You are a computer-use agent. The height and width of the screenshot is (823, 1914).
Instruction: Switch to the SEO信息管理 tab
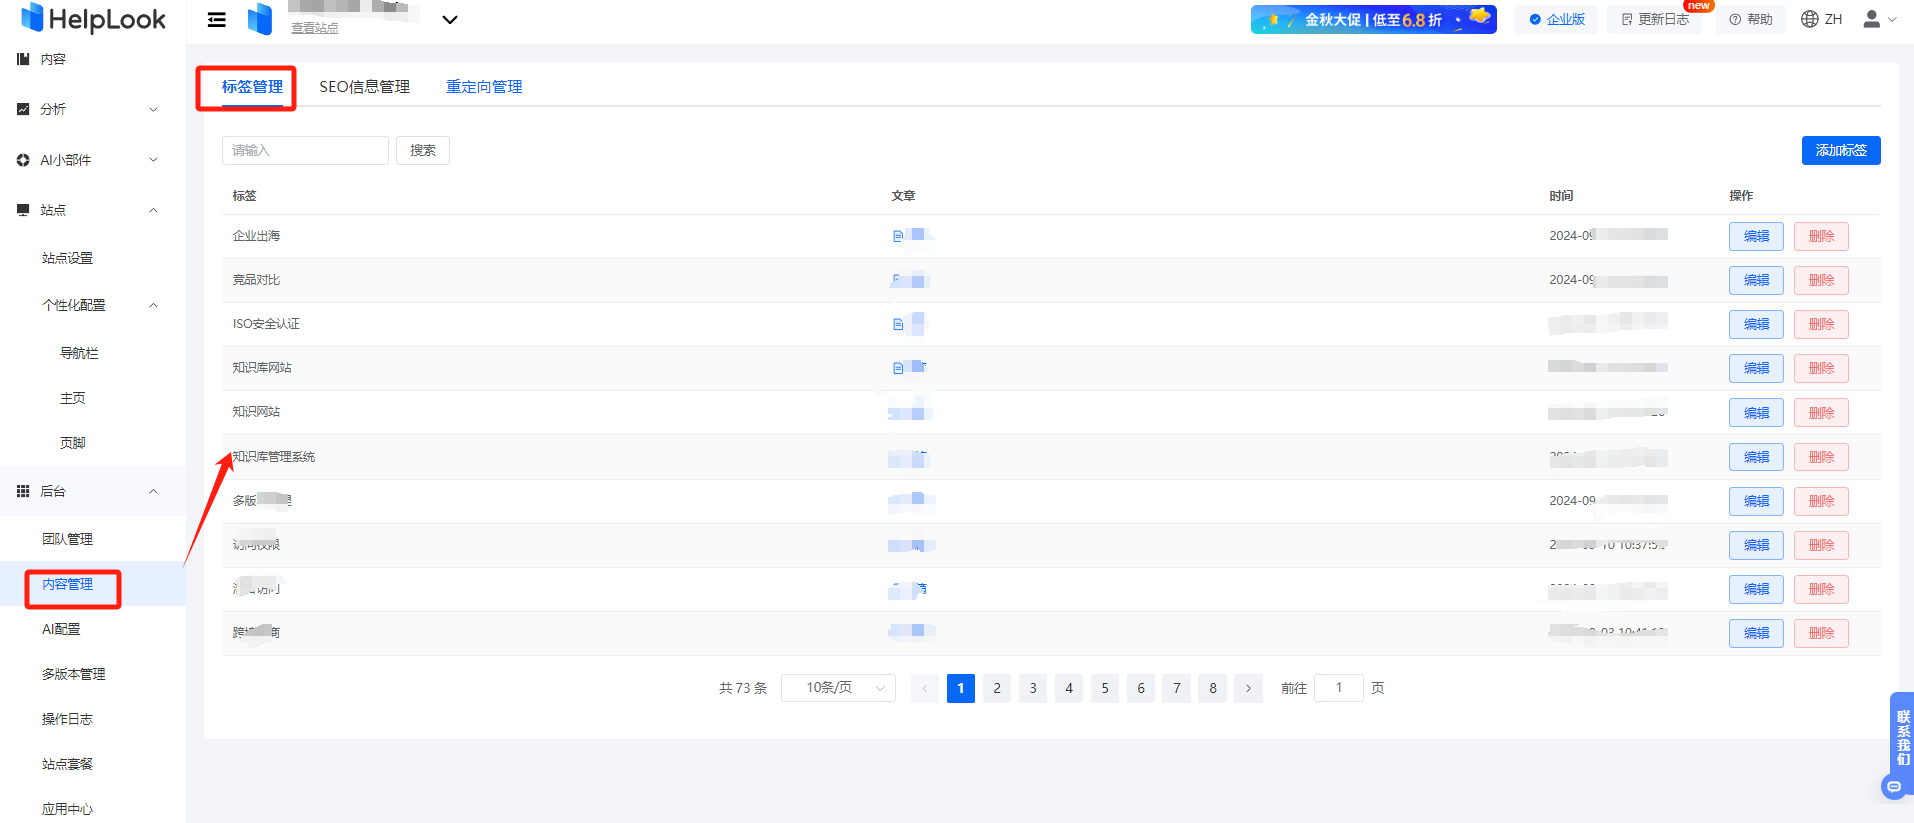pos(364,87)
